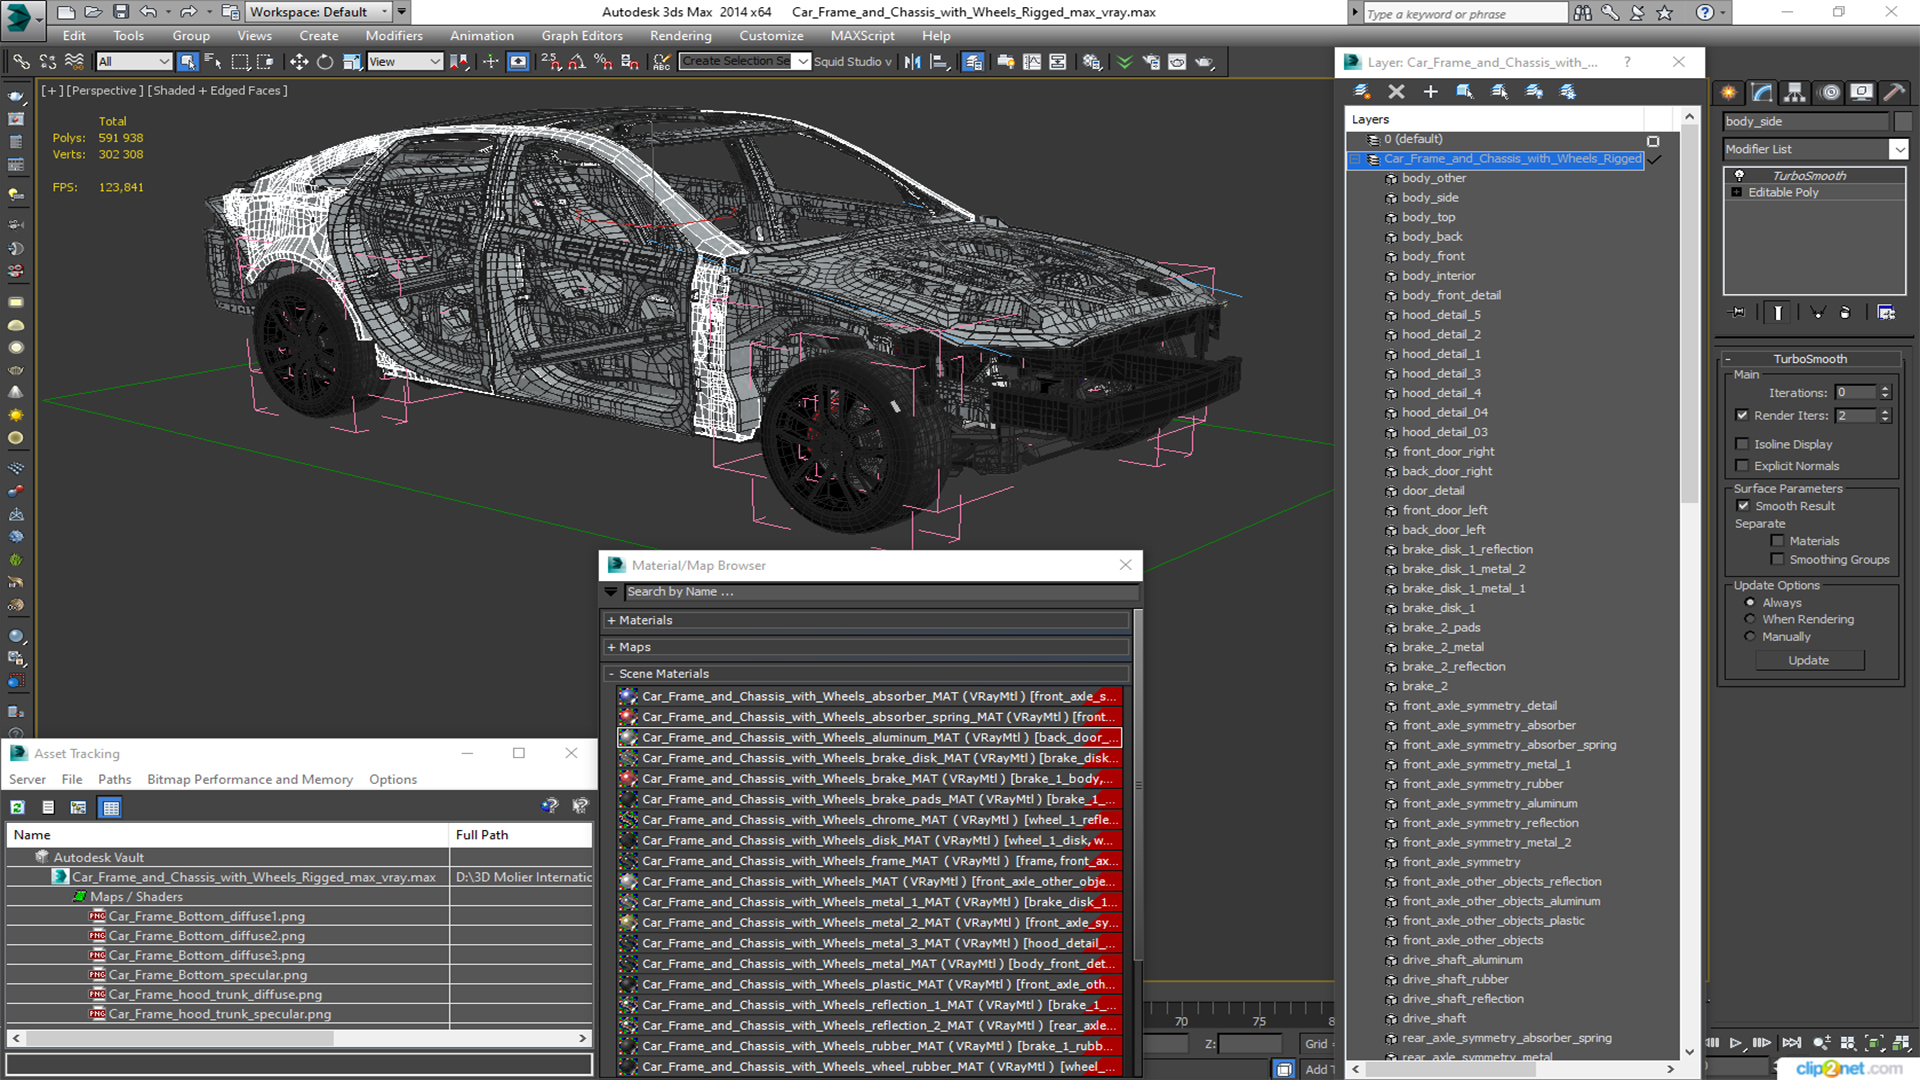Open the Graph Editors menu
This screenshot has height=1080, width=1920.
point(582,36)
